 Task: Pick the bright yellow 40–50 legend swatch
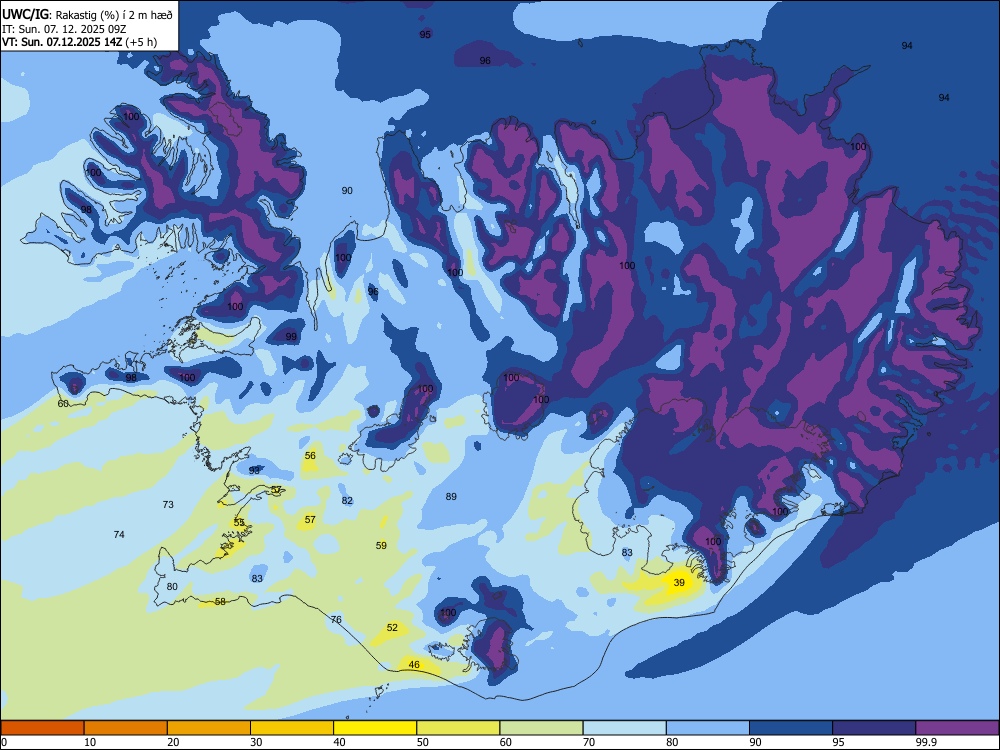pyautogui.click(x=375, y=728)
